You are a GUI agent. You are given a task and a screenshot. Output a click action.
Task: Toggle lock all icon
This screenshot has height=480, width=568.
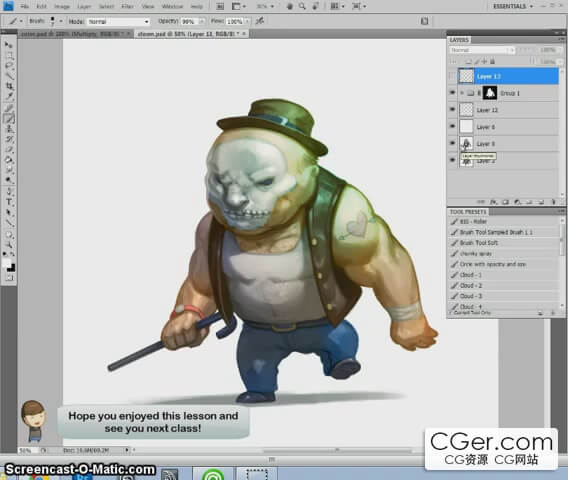click(x=492, y=62)
